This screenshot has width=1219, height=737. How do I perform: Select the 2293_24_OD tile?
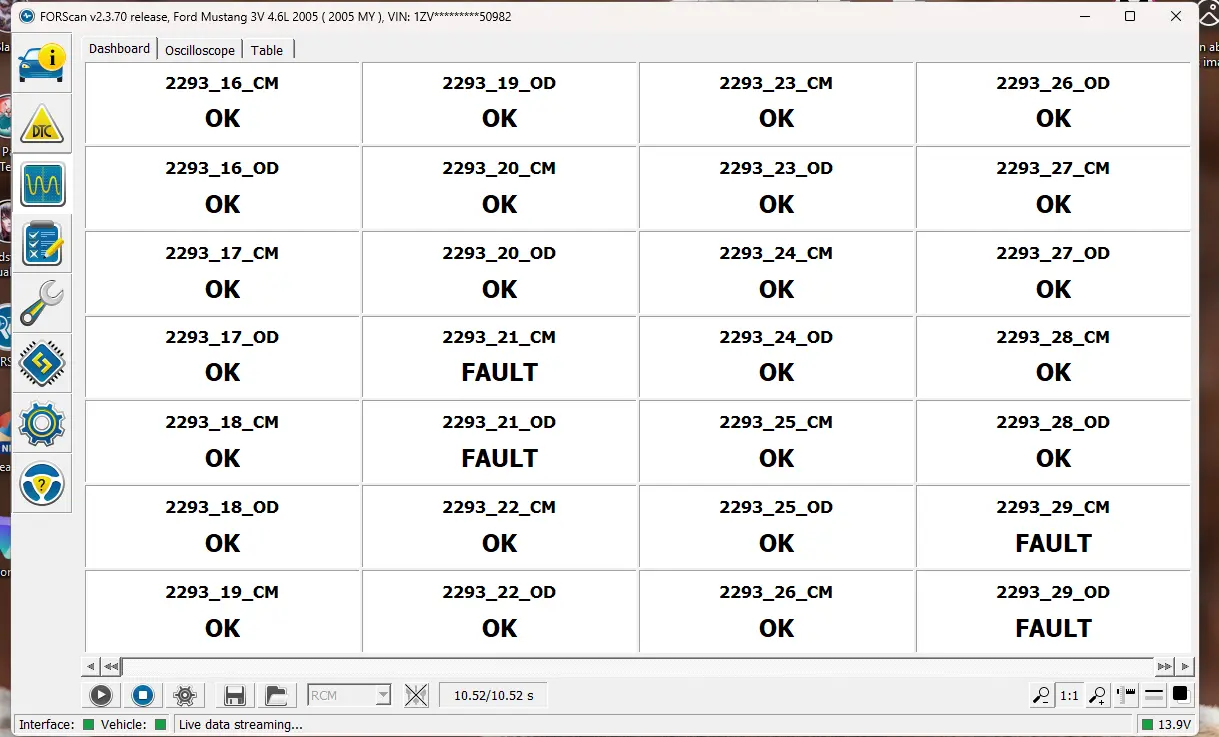coord(776,357)
